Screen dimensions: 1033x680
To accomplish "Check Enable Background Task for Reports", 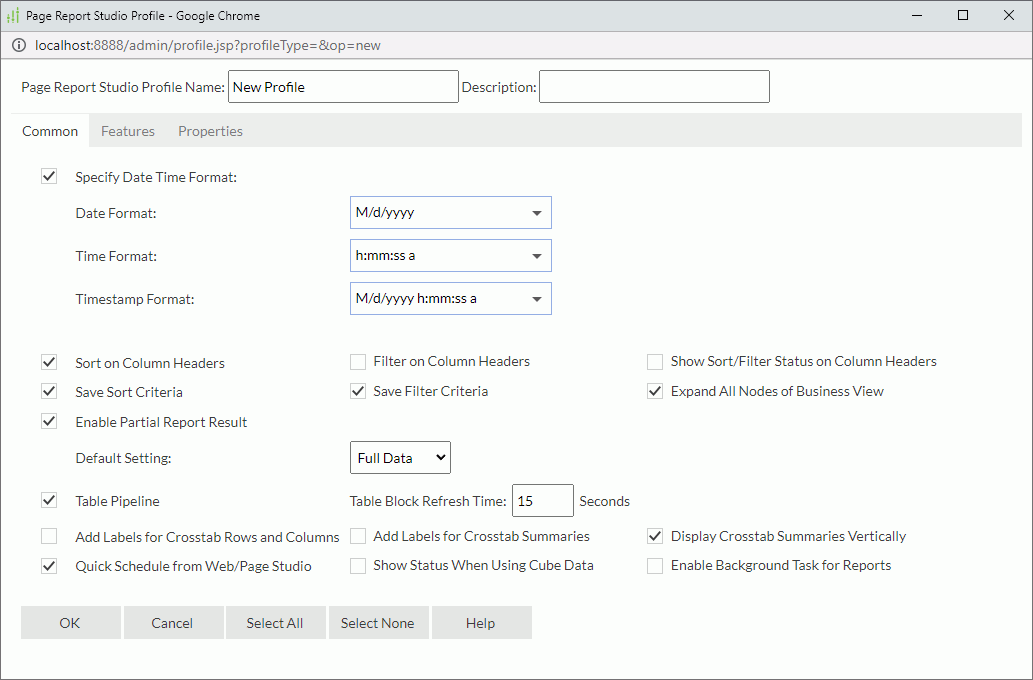I will pos(655,566).
